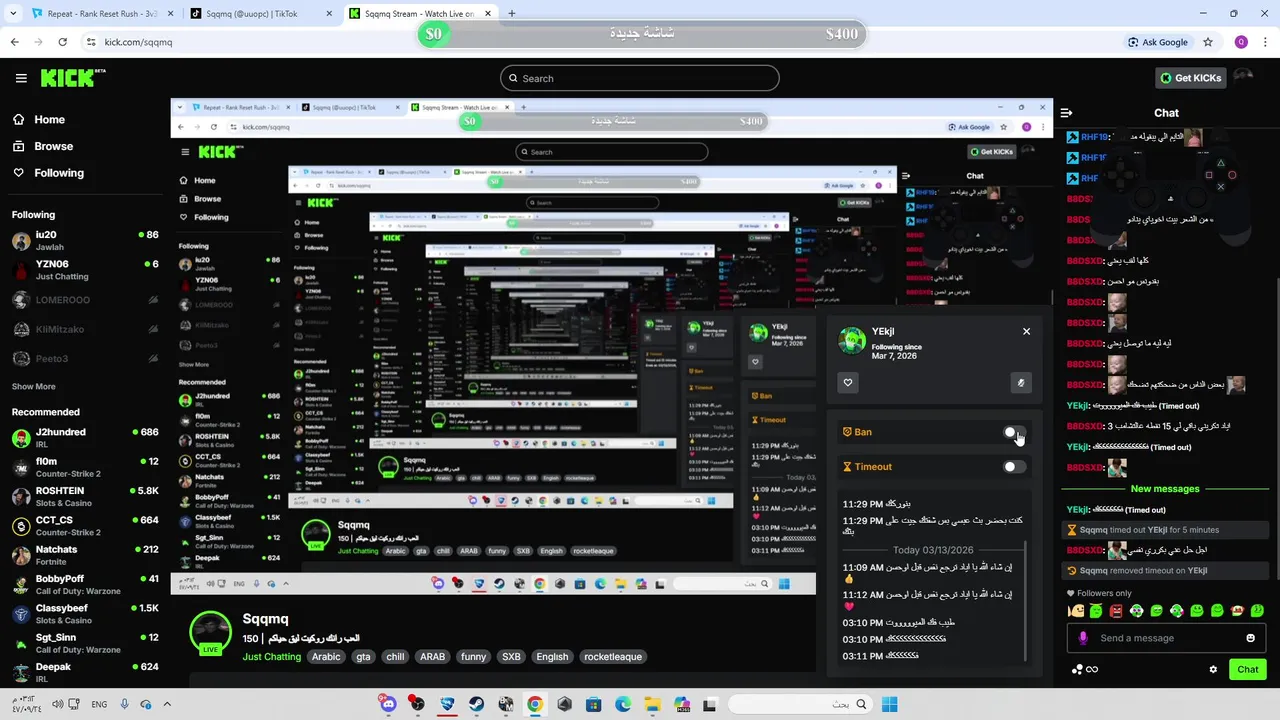
Task: Expand Show More under Following
Action: pos(34,386)
